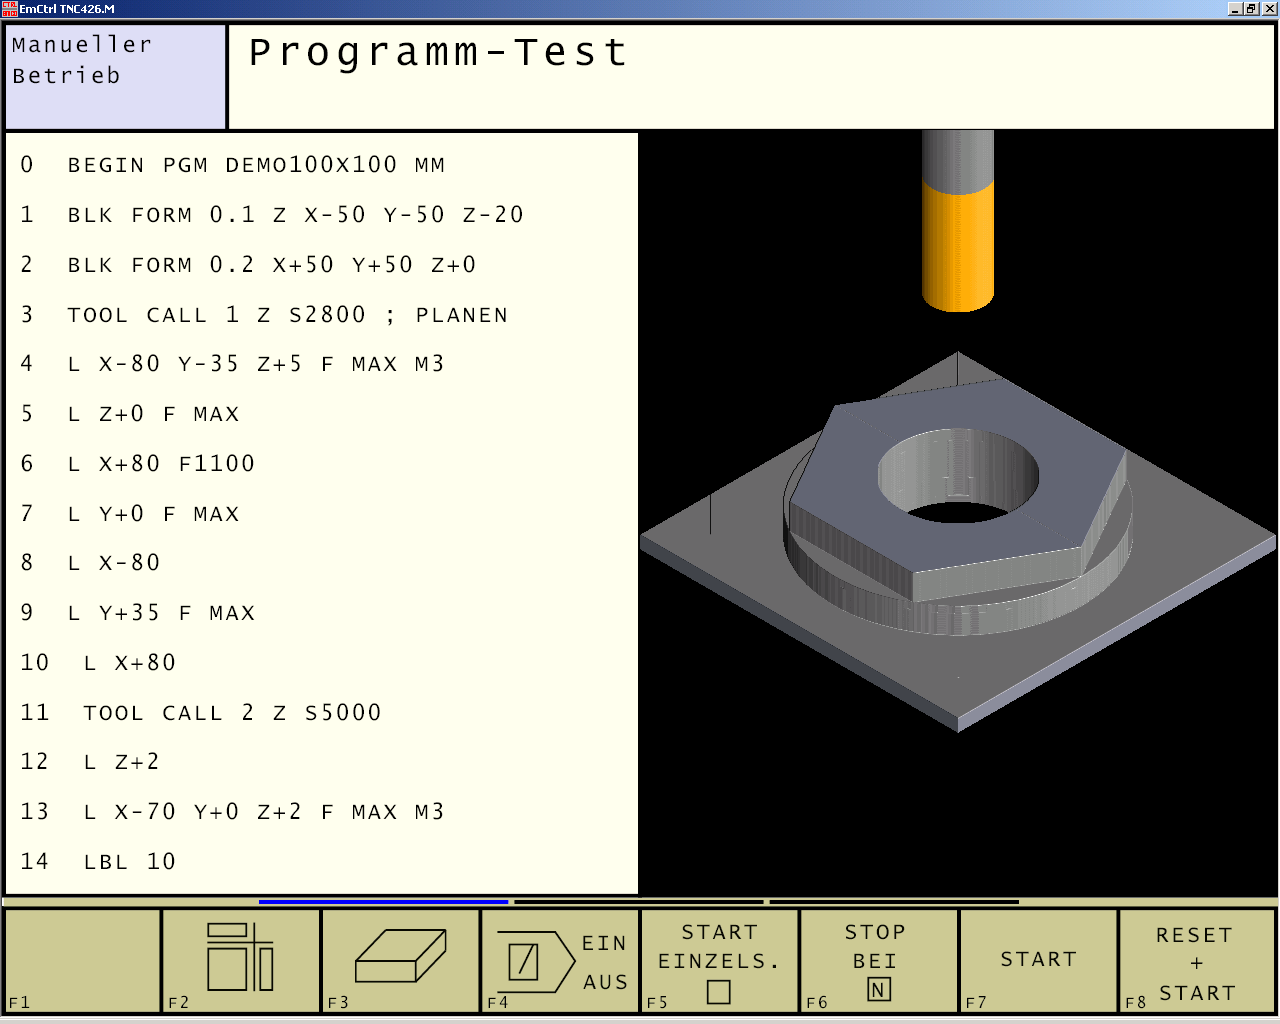Select line 11 TOOL CALL 2 Z S5000
Screen dimensions: 1280x1024
[232, 713]
